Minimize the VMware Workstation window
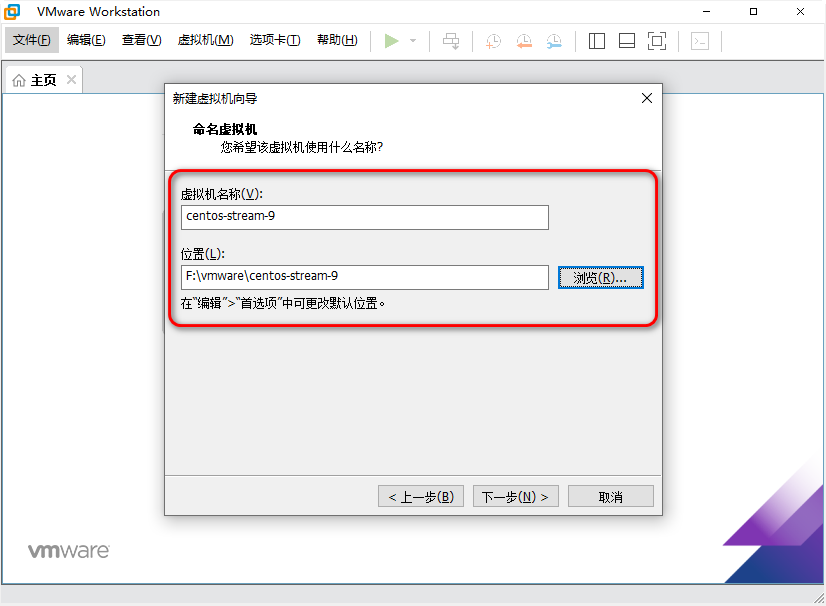Image resolution: width=826 pixels, height=606 pixels. coord(706,12)
